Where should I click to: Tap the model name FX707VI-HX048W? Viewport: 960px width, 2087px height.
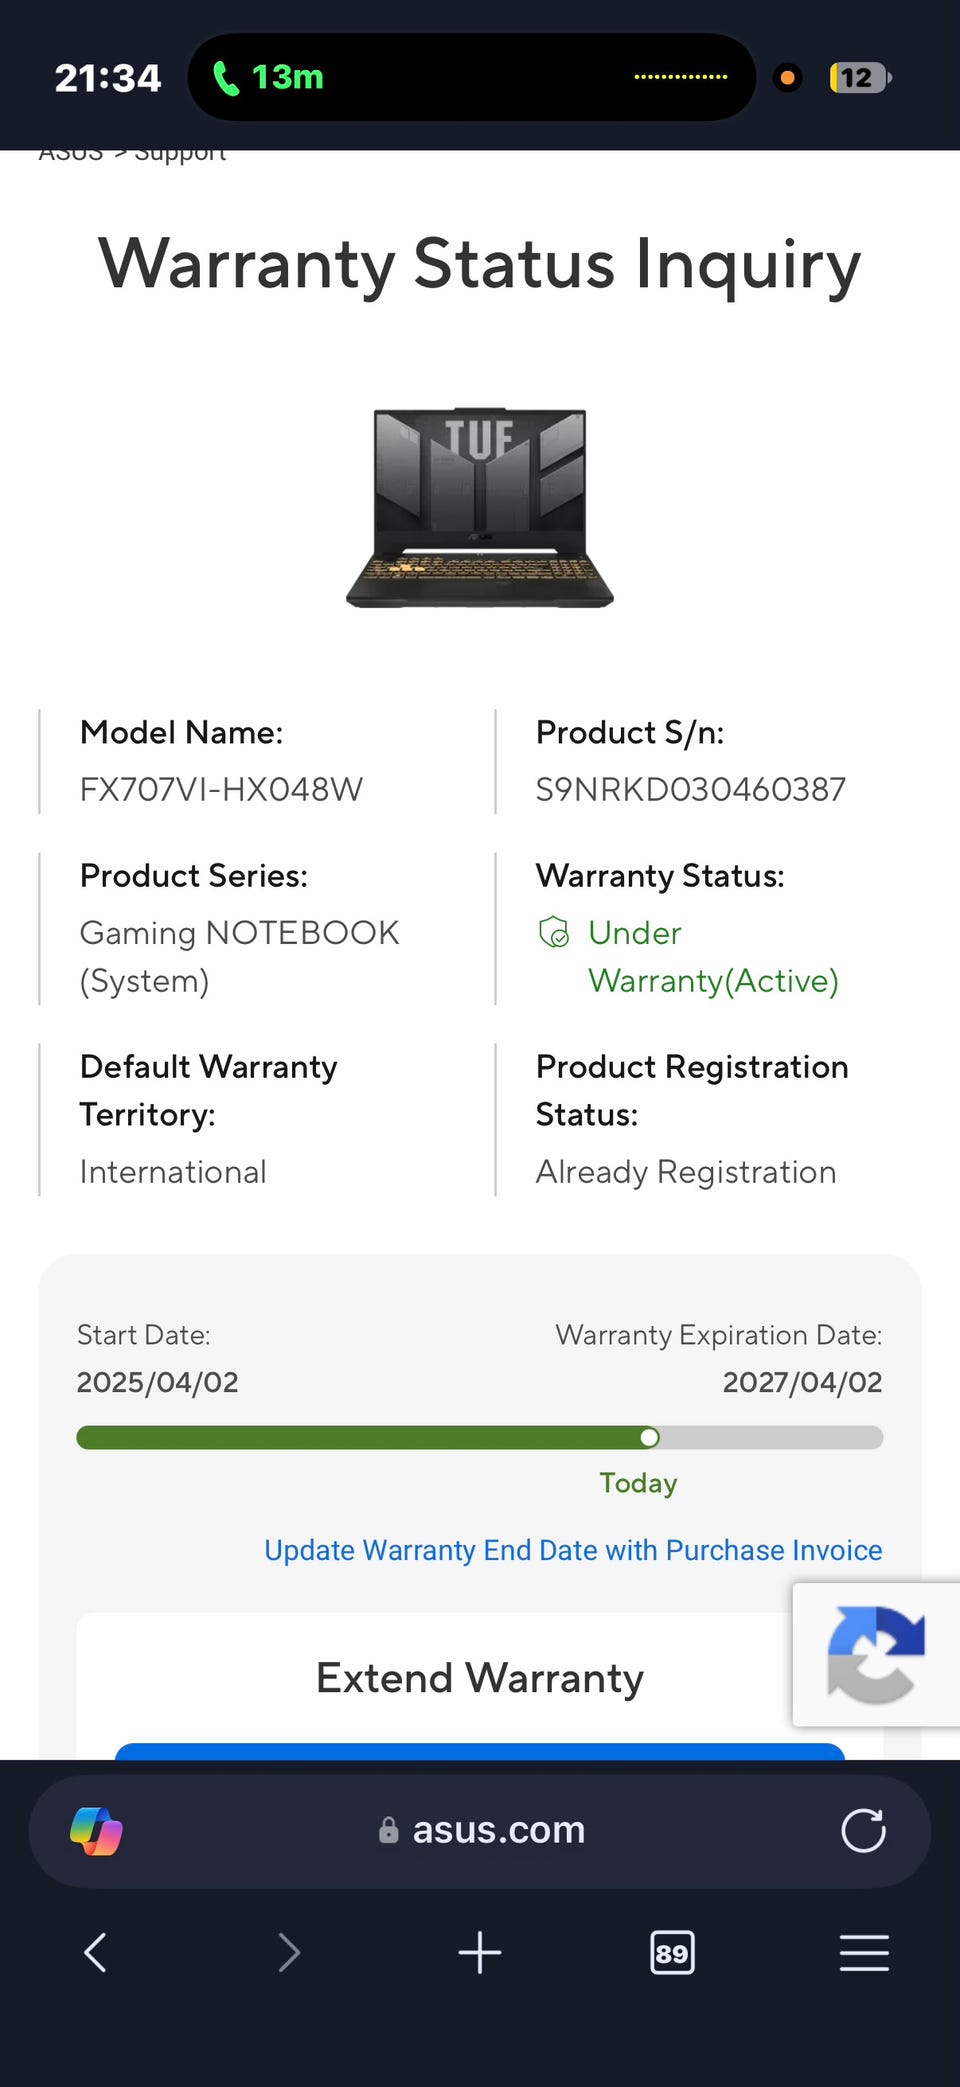coord(221,789)
